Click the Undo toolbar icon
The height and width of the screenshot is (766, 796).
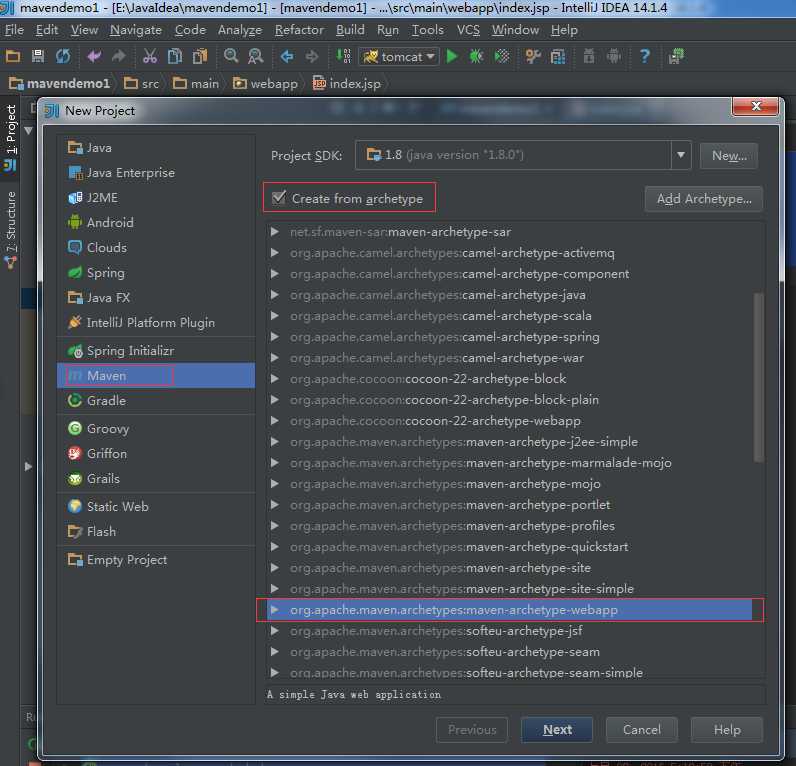(x=94, y=56)
